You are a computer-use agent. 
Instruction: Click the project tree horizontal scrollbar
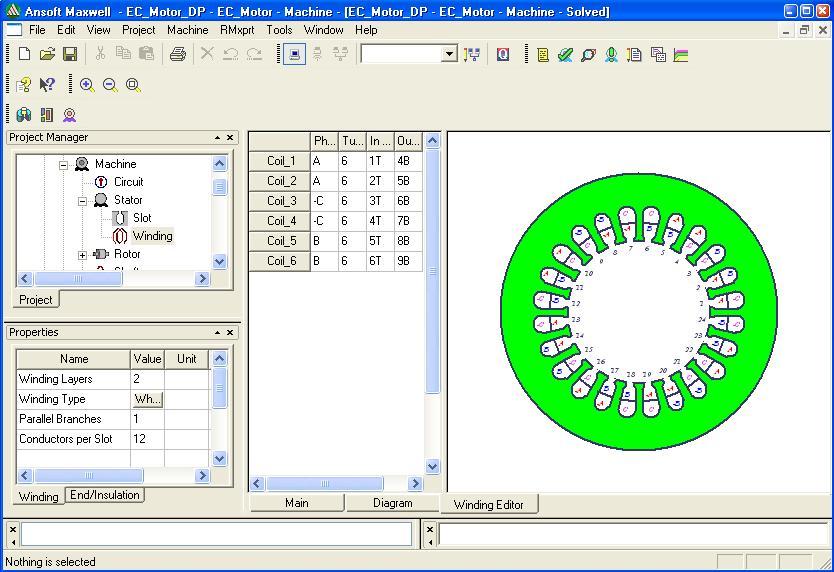[x=78, y=278]
